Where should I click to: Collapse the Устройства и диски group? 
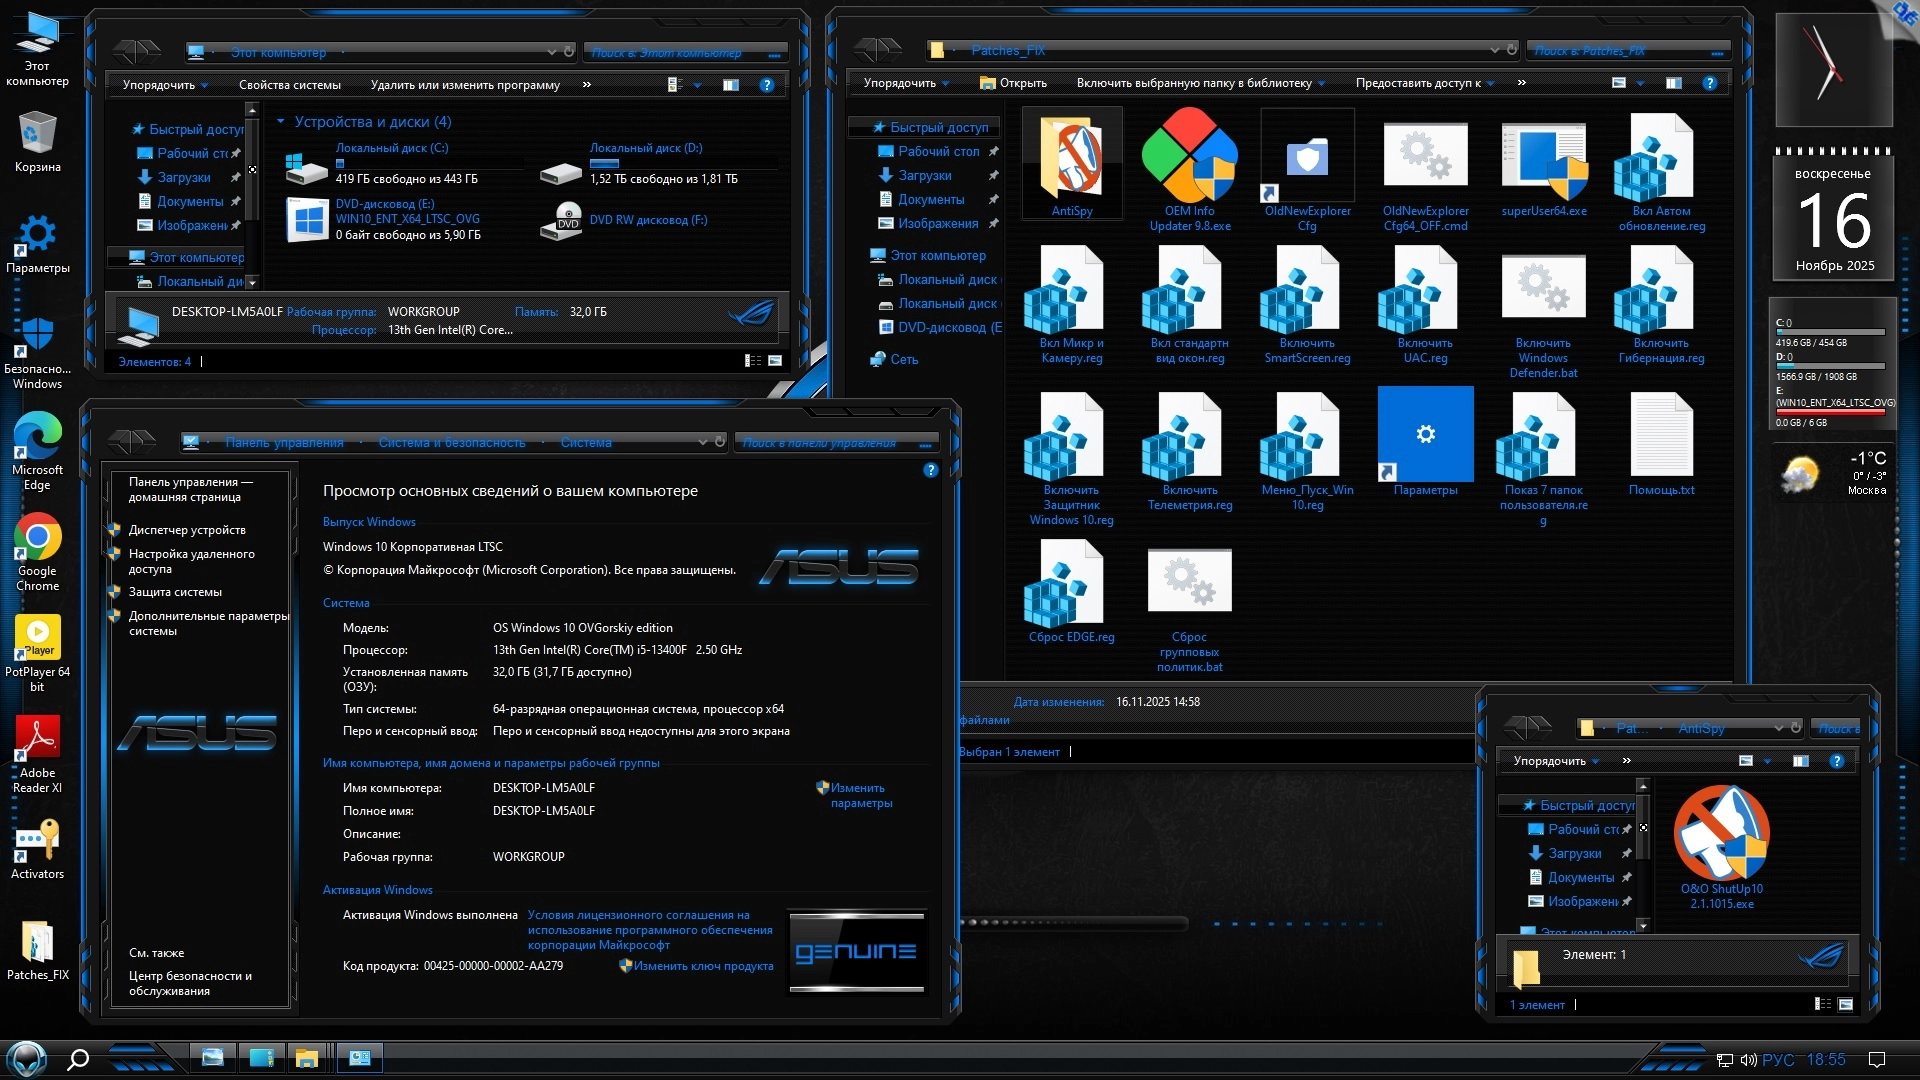point(281,122)
